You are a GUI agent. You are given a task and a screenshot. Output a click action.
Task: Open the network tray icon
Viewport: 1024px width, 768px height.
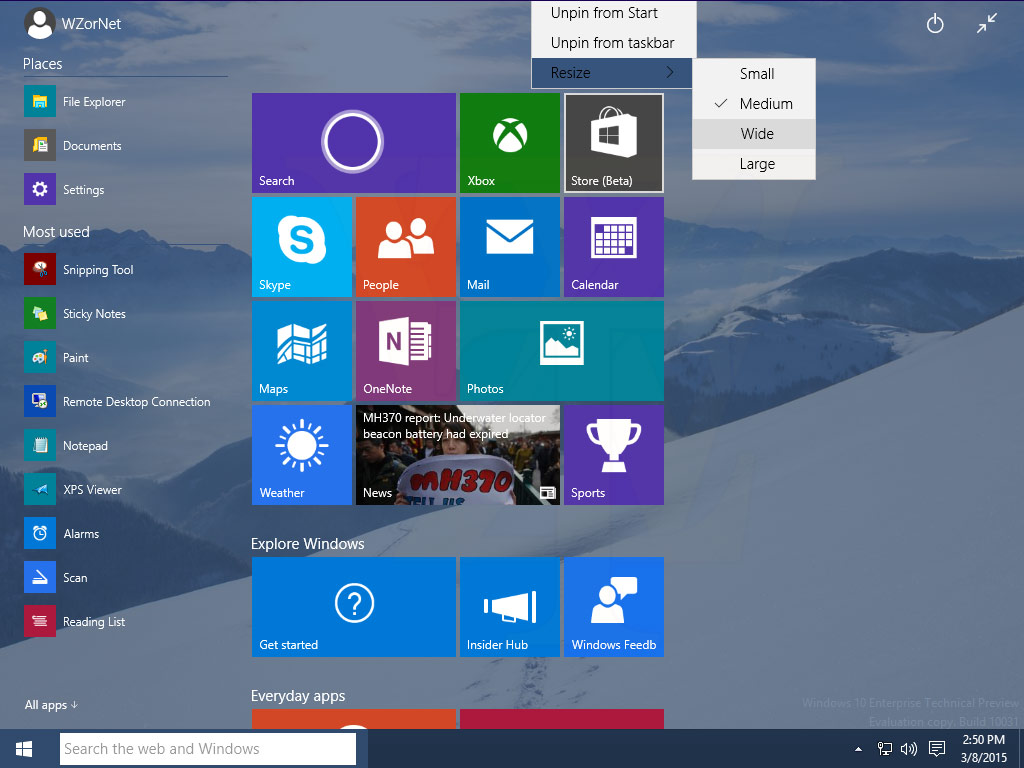click(884, 748)
